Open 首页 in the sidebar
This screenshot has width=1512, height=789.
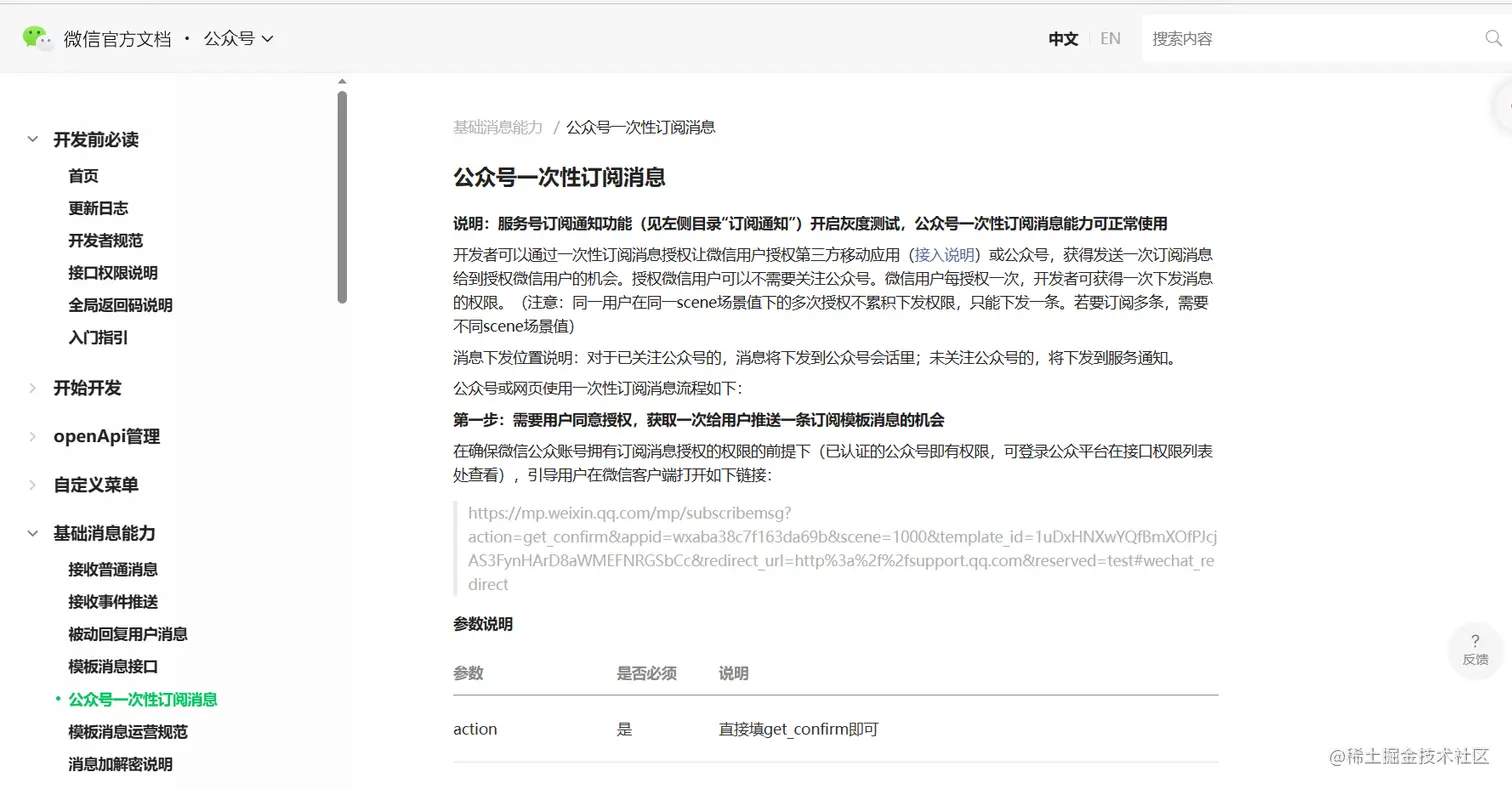[84, 176]
